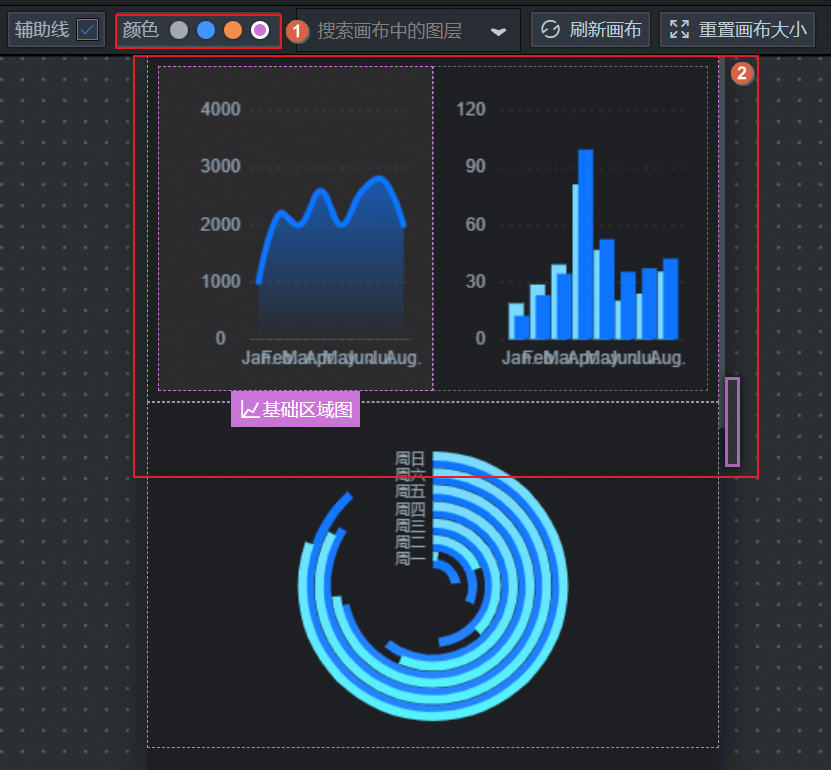Toggle the 辅助线 checkbox
The image size is (831, 770).
click(87, 30)
